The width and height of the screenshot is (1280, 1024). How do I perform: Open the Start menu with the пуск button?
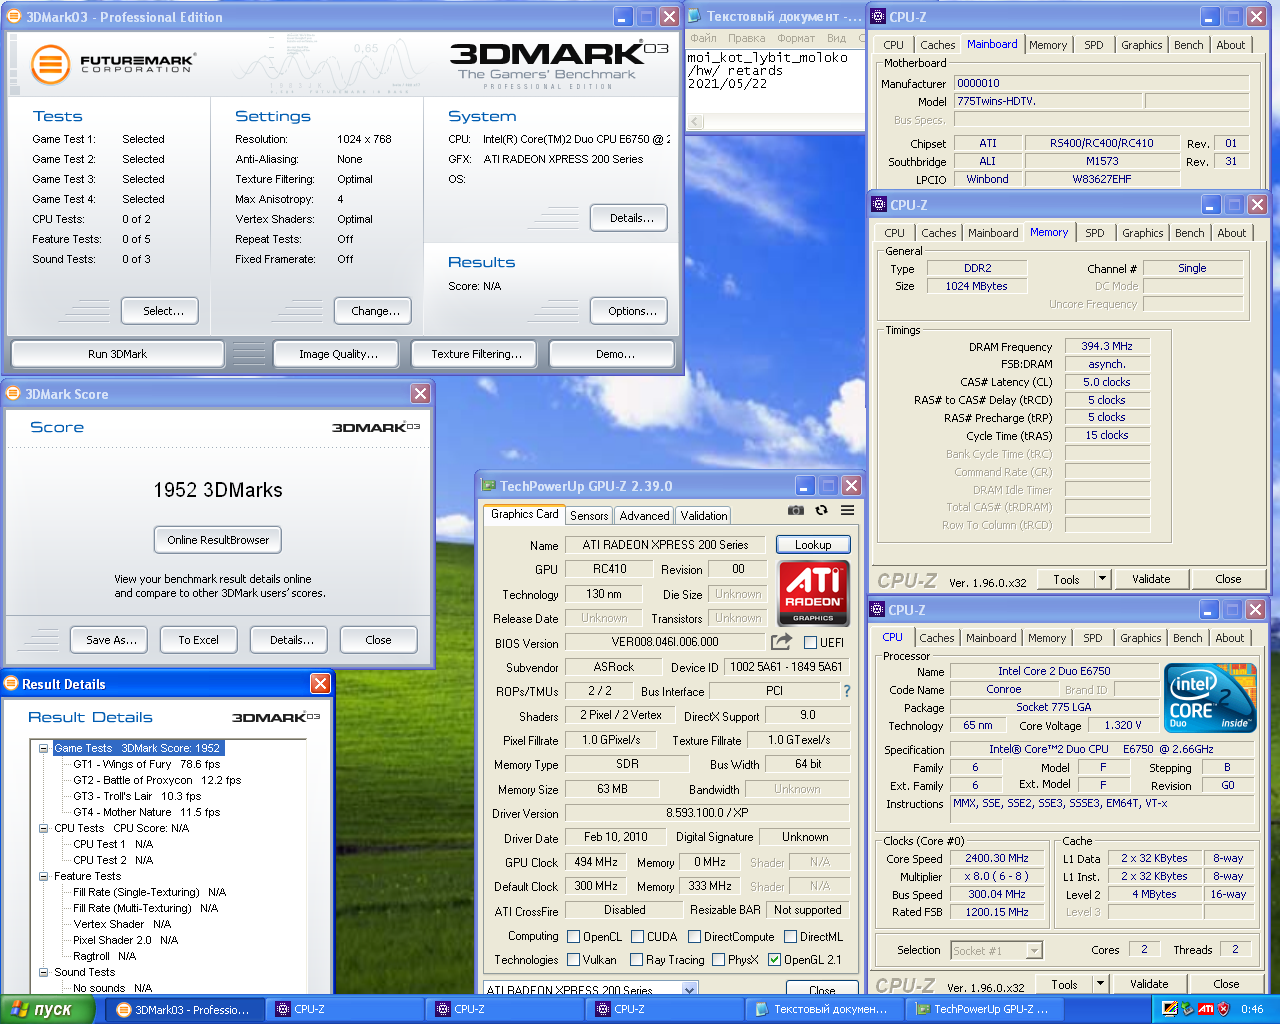tap(48, 1009)
